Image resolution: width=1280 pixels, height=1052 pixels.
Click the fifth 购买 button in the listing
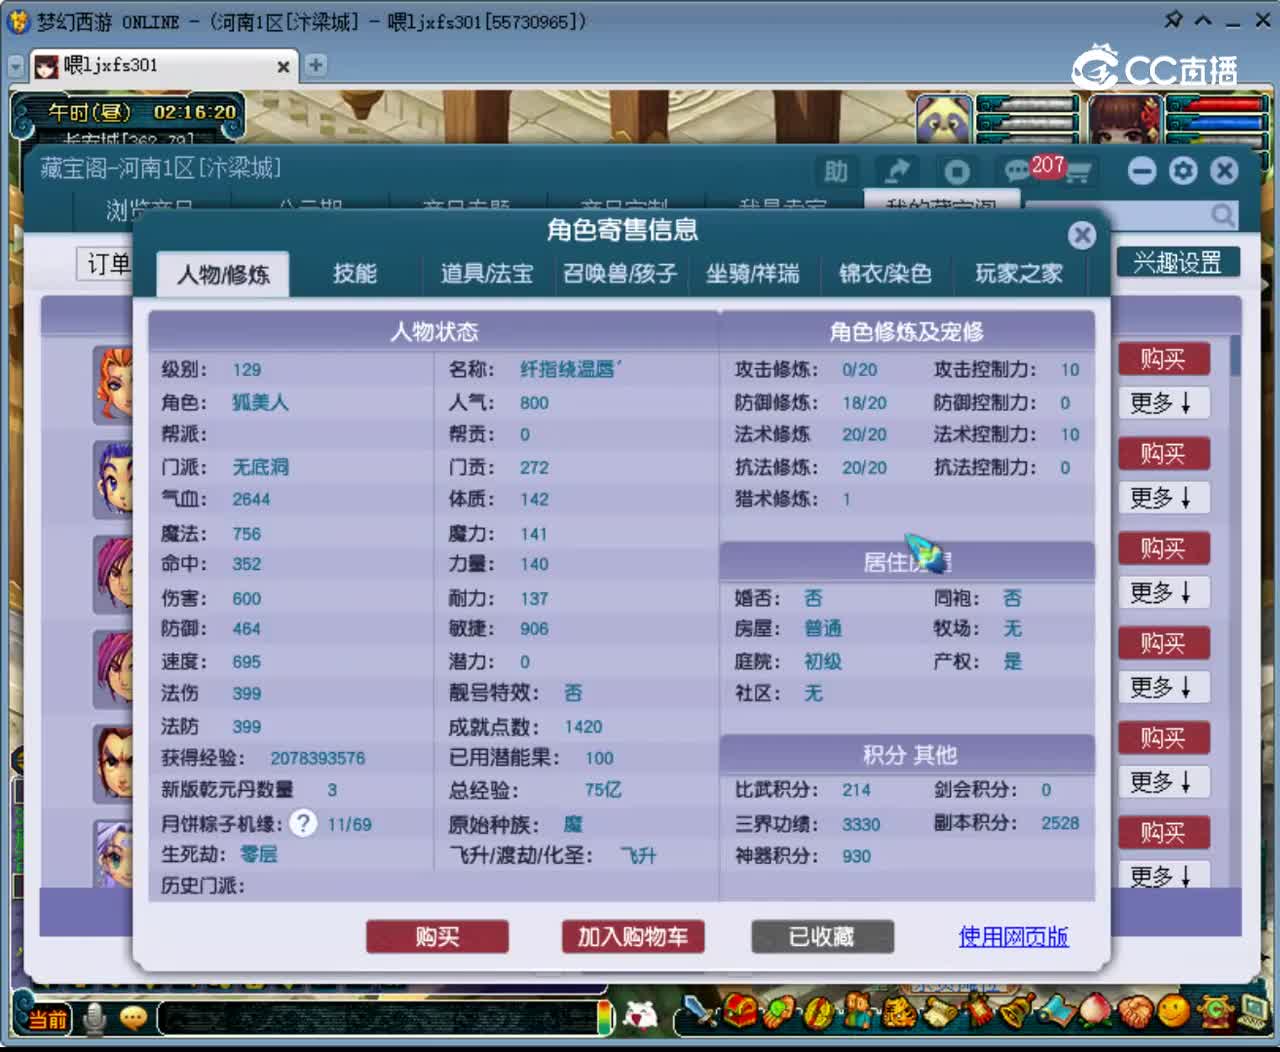[1163, 738]
